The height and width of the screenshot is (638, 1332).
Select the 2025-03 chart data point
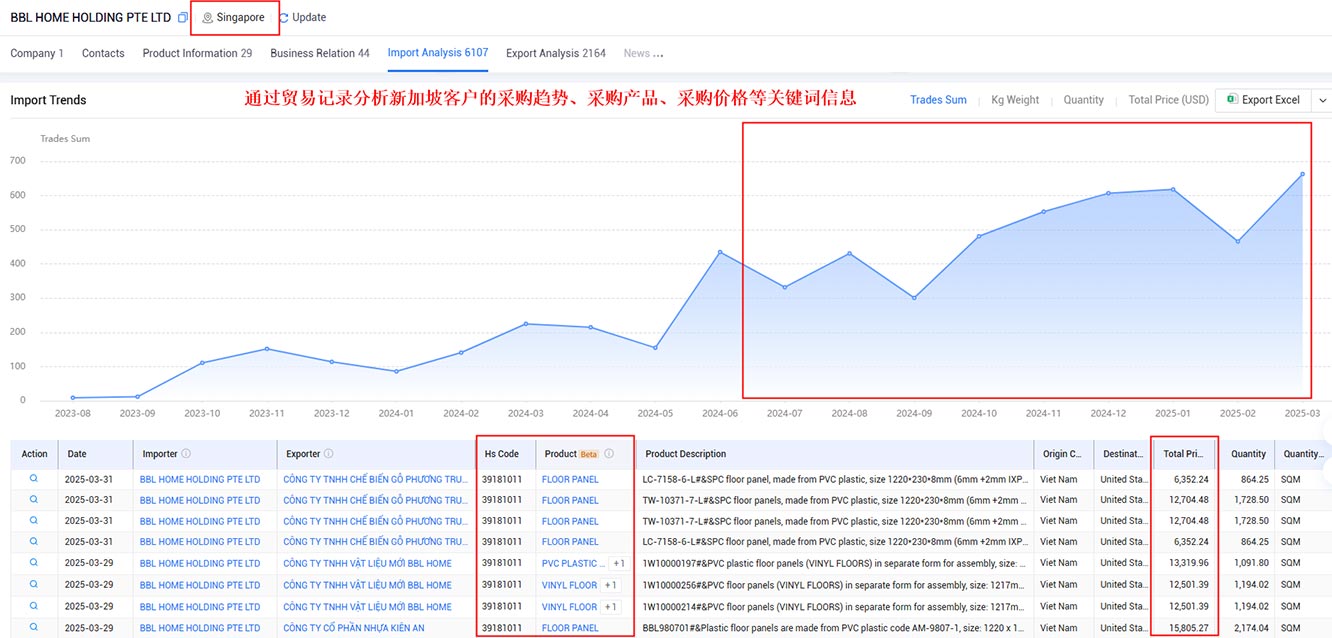1302,173
